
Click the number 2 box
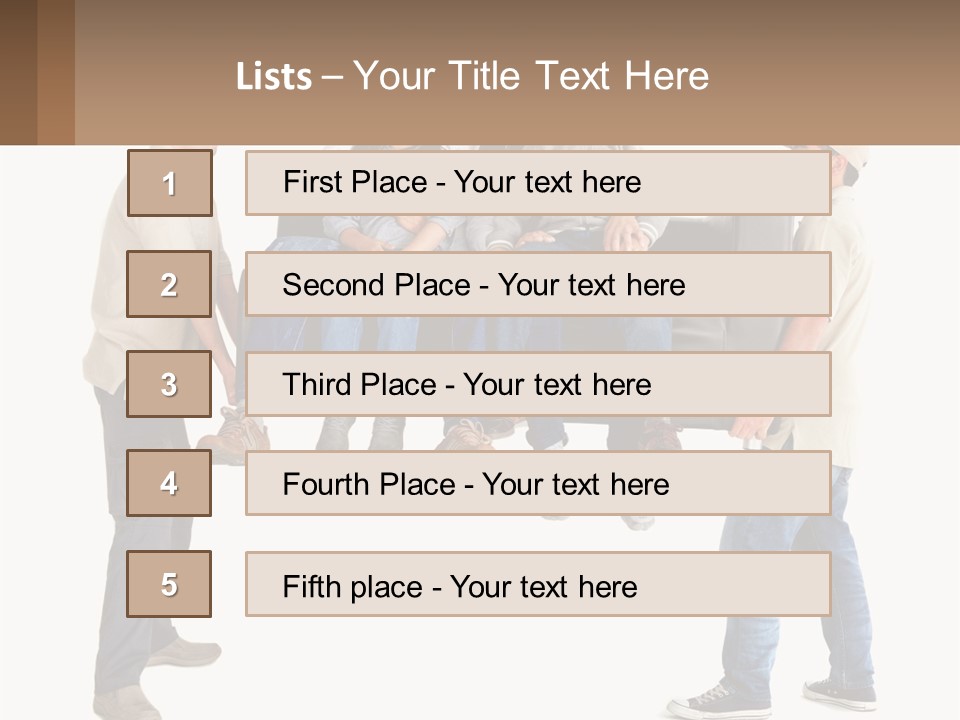pos(169,284)
